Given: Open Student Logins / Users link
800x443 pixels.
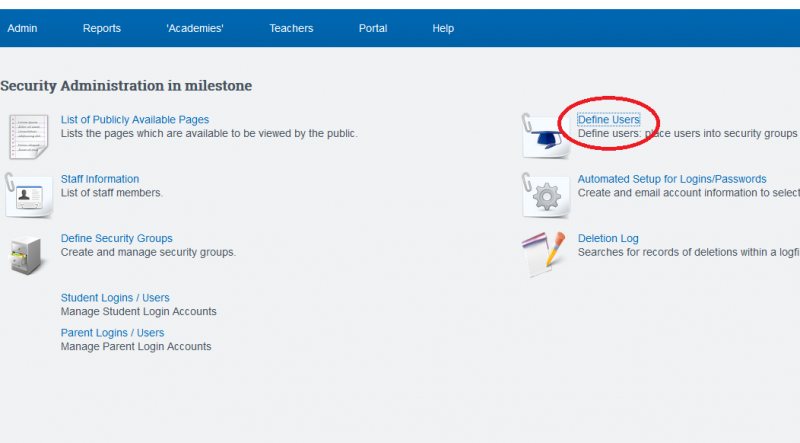Looking at the screenshot, I should pyautogui.click(x=115, y=298).
